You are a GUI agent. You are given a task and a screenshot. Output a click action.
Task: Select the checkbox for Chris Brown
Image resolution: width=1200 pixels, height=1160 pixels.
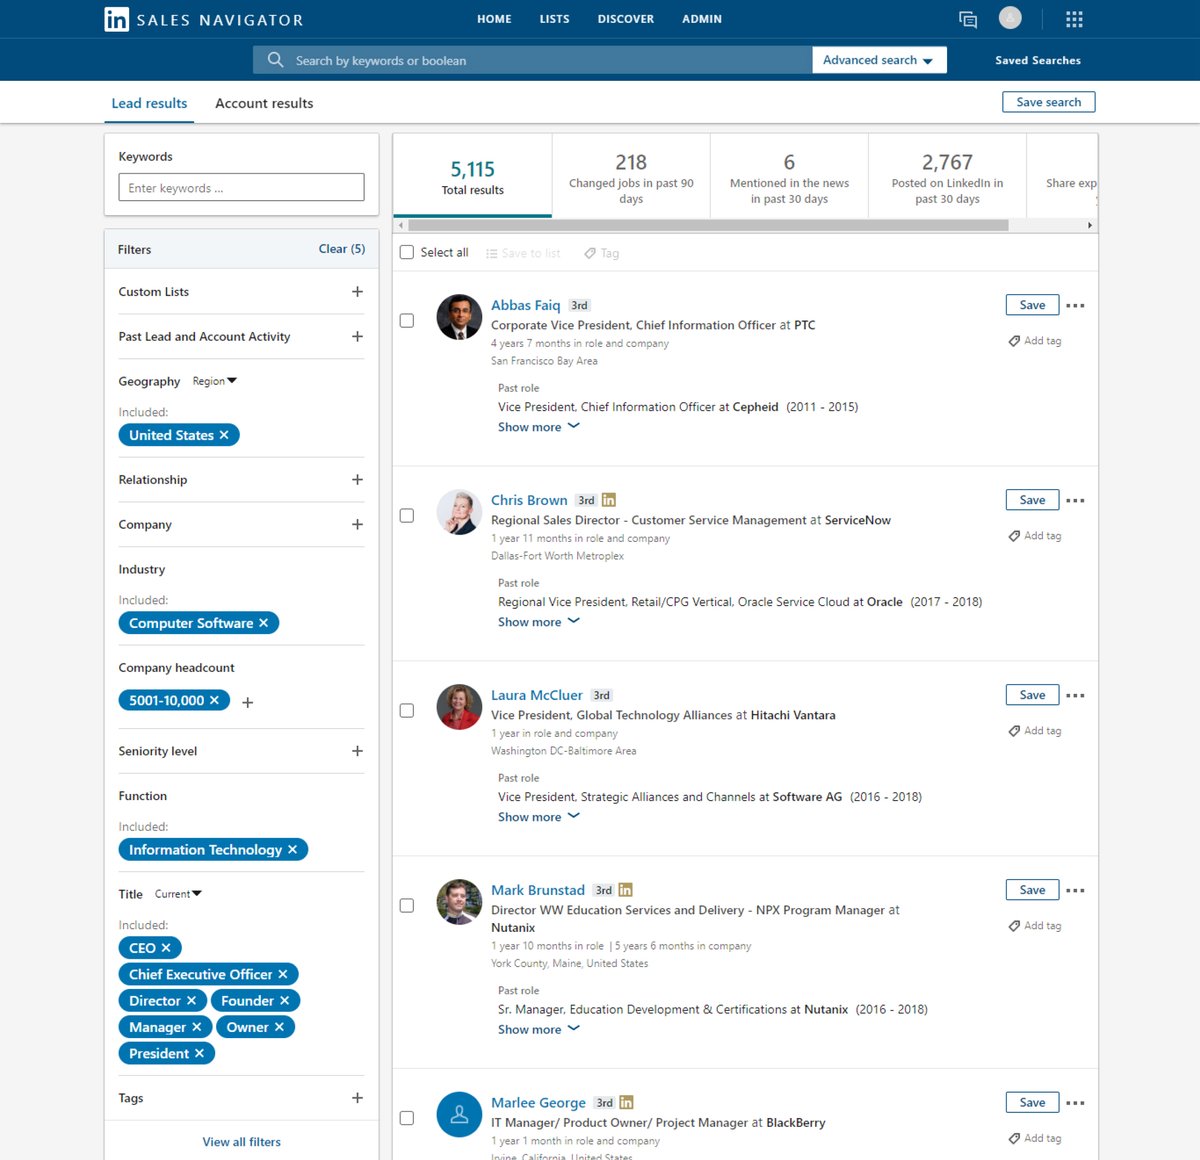407,516
